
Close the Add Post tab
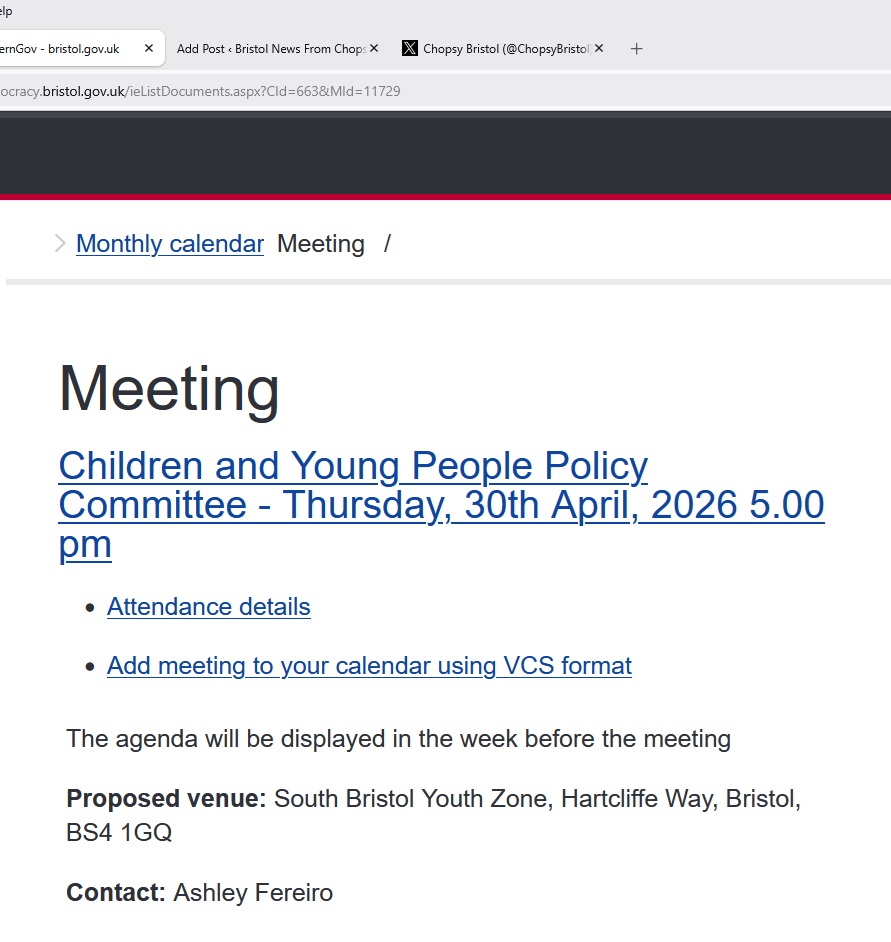(x=374, y=48)
